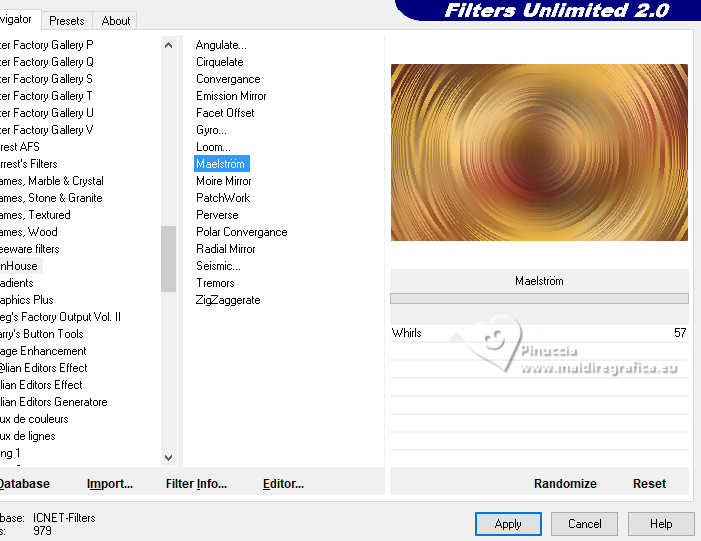Select the Gyro... filter
701x541 pixels.
click(x=211, y=130)
